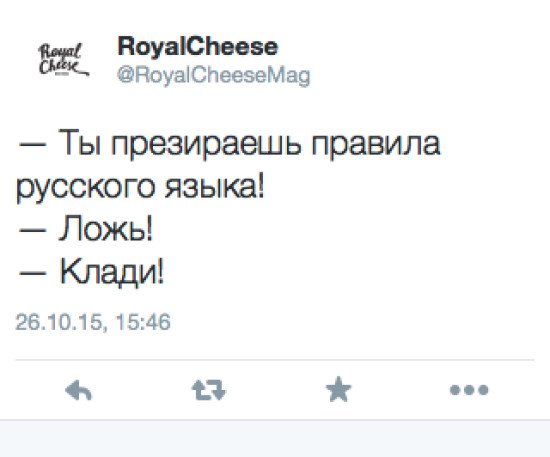Click the word "языка!" in the tweet
This screenshot has width=550, height=457.
214,187
